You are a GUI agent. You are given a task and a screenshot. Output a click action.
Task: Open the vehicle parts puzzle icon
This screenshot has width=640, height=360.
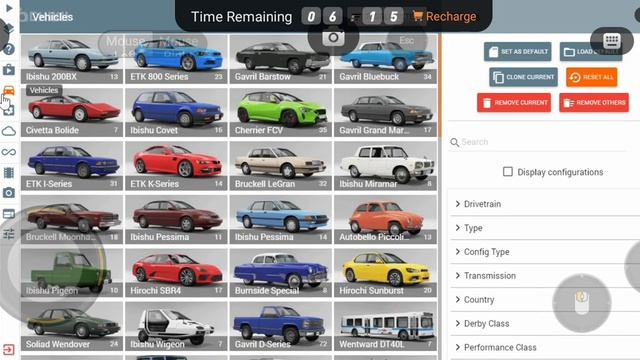click(9, 110)
